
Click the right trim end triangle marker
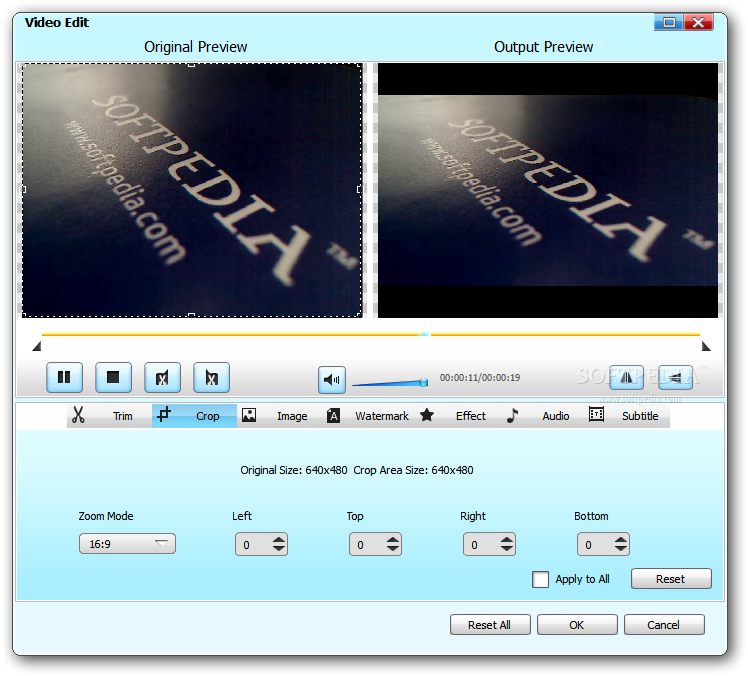click(706, 346)
